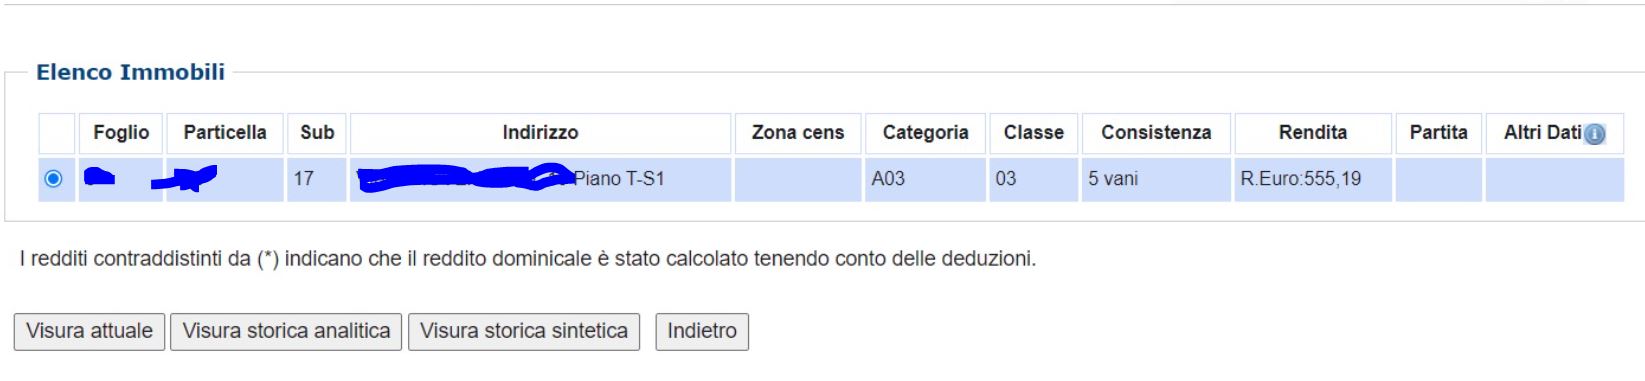The width and height of the screenshot is (1645, 381).
Task: Open Visura storica analitica
Action: [286, 331]
